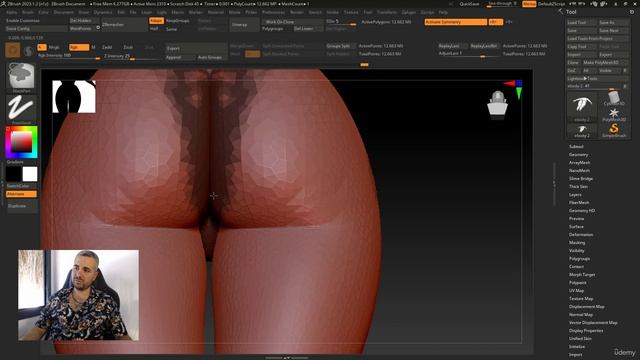640x360 pixels.
Task: Expand the Geometry sub-palette
Action: pyautogui.click(x=578, y=155)
